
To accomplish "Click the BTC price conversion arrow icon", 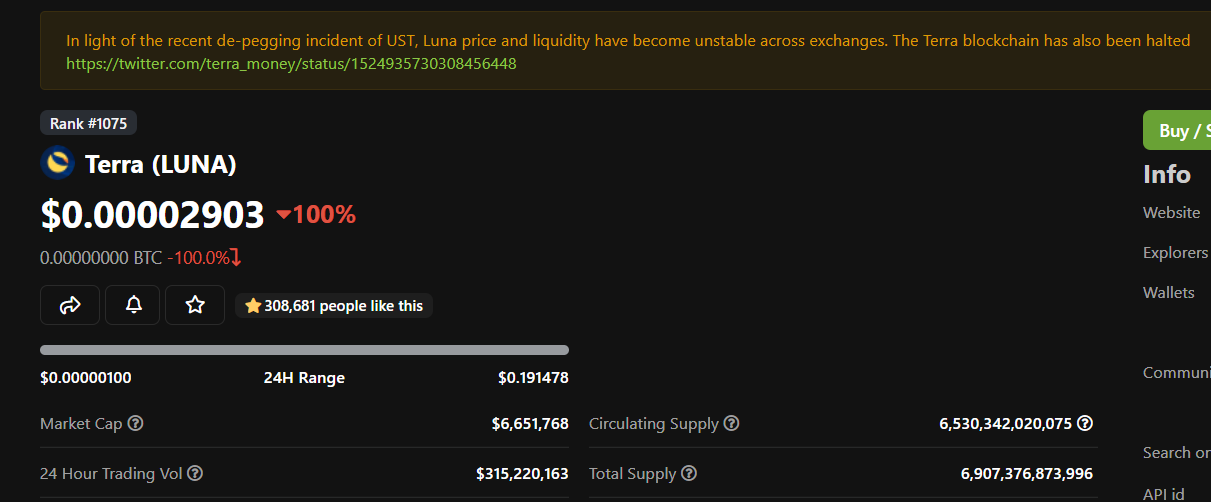I will click(x=236, y=257).
